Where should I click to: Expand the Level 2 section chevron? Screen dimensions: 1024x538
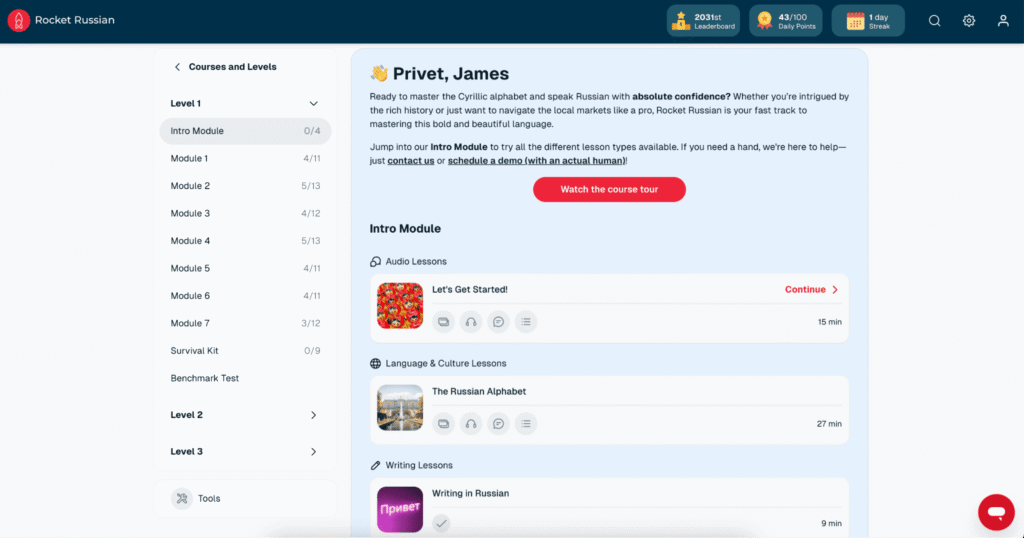pos(313,415)
